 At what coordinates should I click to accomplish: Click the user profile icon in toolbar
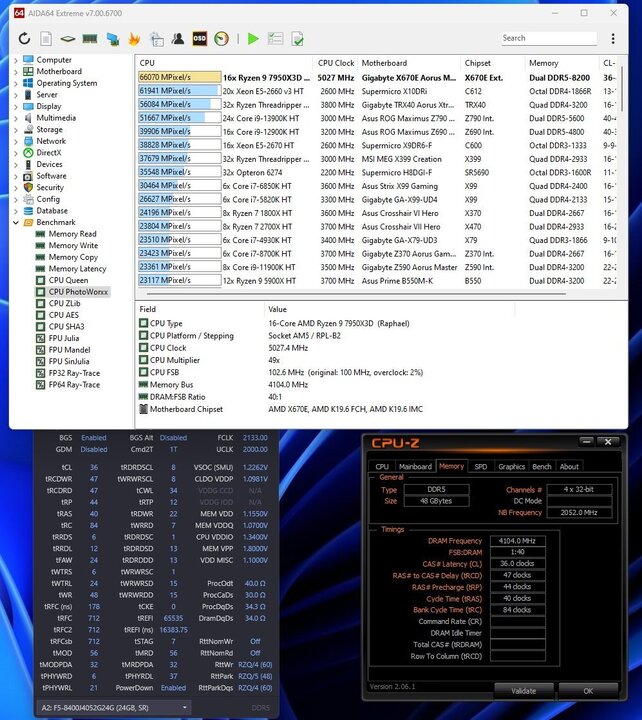point(178,39)
